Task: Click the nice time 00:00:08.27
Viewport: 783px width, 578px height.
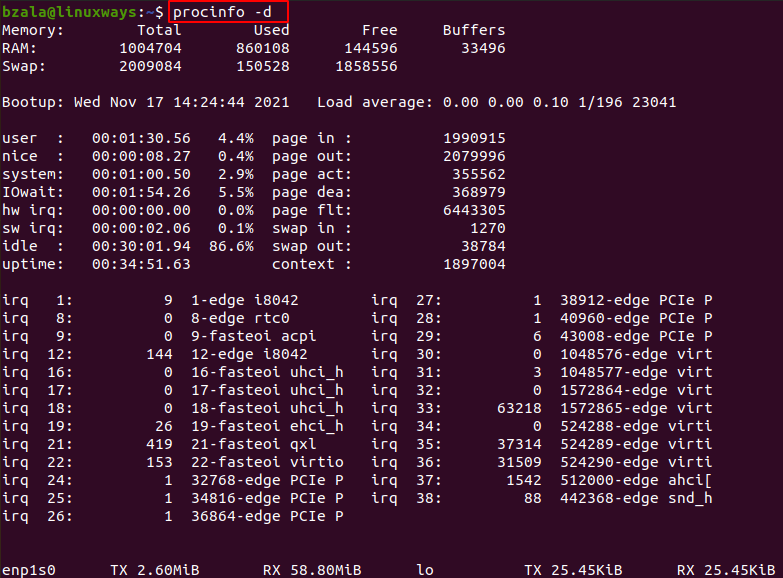Action: pos(141,156)
